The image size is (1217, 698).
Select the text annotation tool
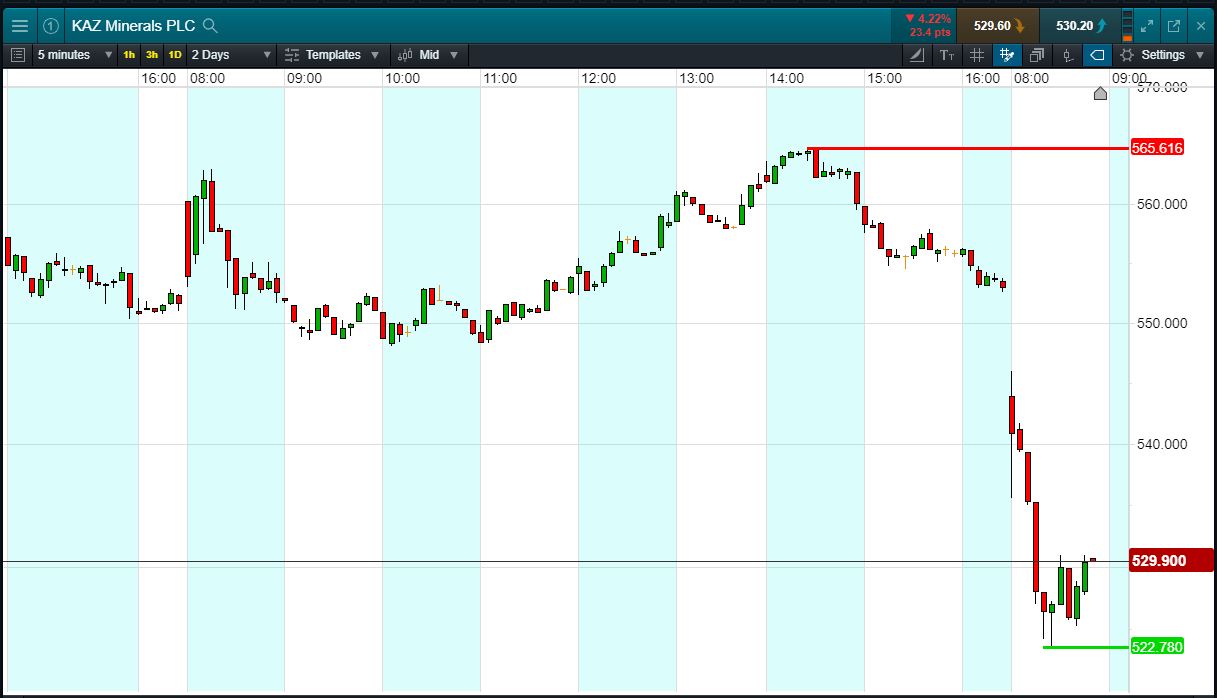(947, 55)
